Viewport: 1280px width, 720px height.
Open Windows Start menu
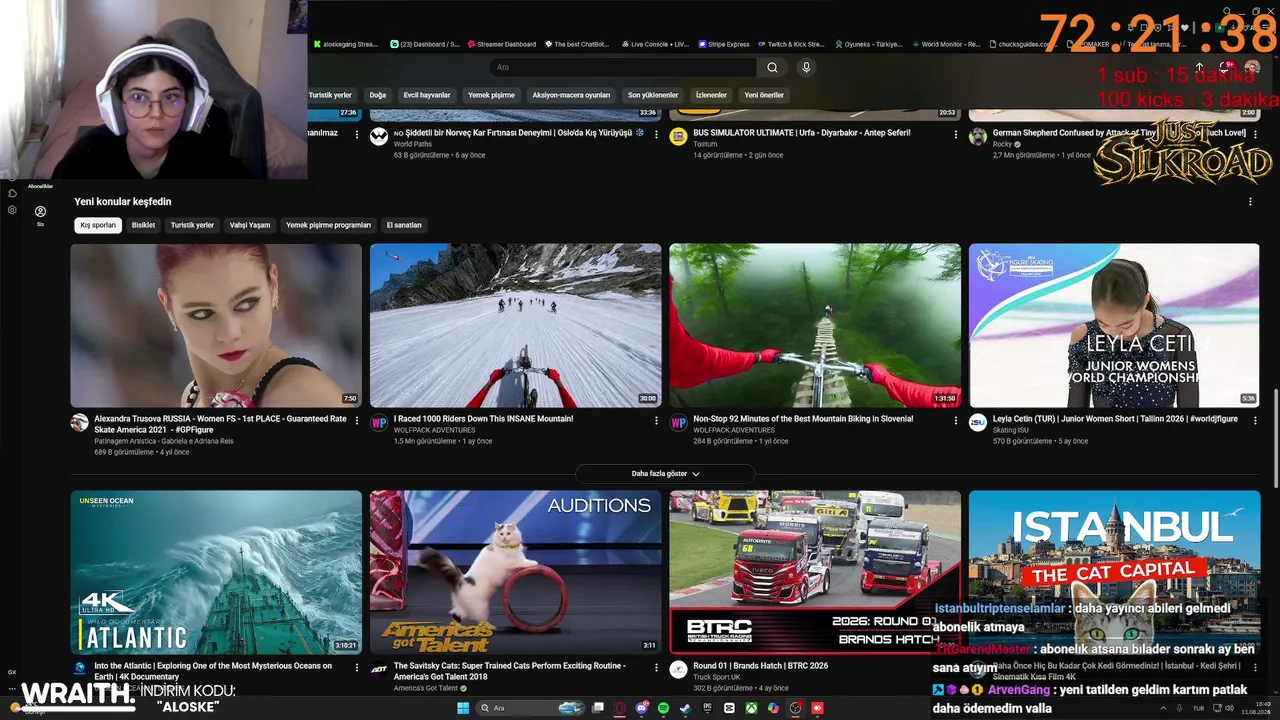click(463, 708)
